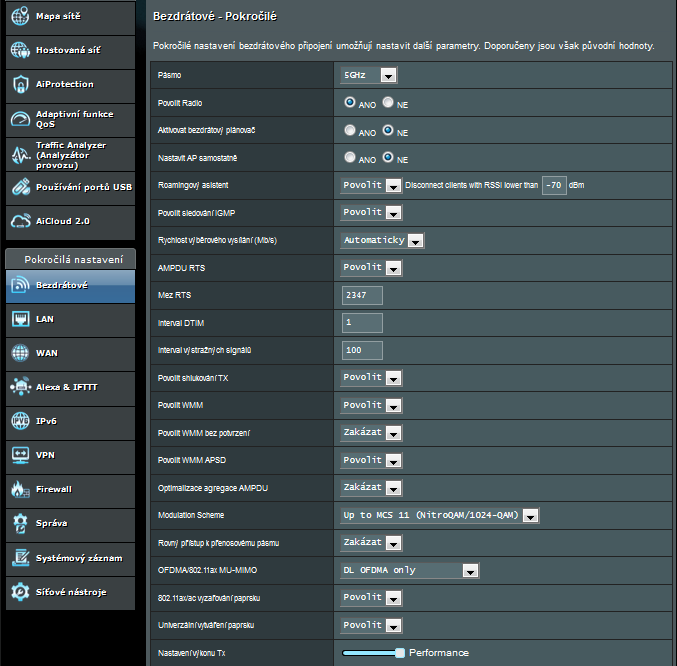
Task: Click the Tx power level slider
Action: click(372, 652)
